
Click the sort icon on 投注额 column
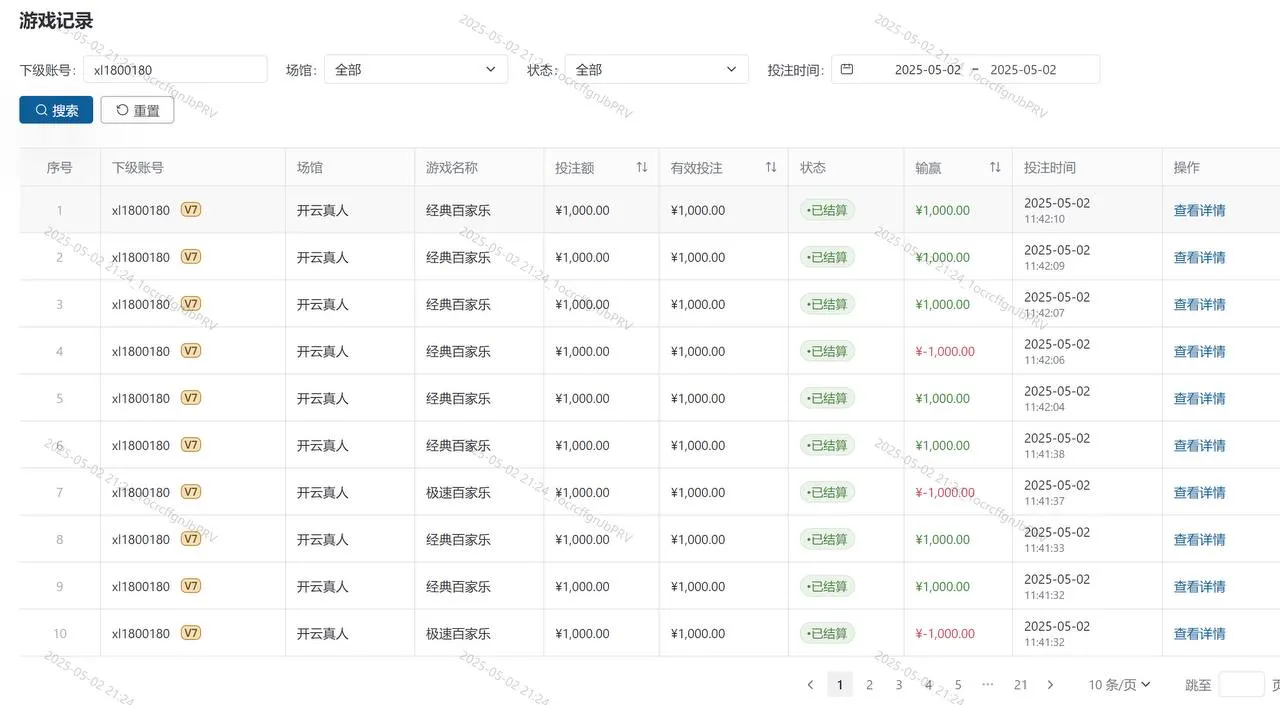tap(641, 167)
